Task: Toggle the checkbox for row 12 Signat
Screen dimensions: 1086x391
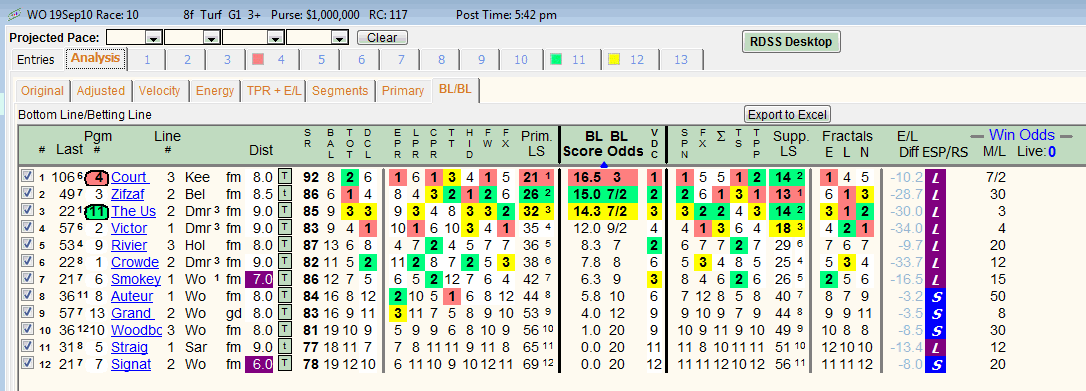Action: click(x=27, y=363)
